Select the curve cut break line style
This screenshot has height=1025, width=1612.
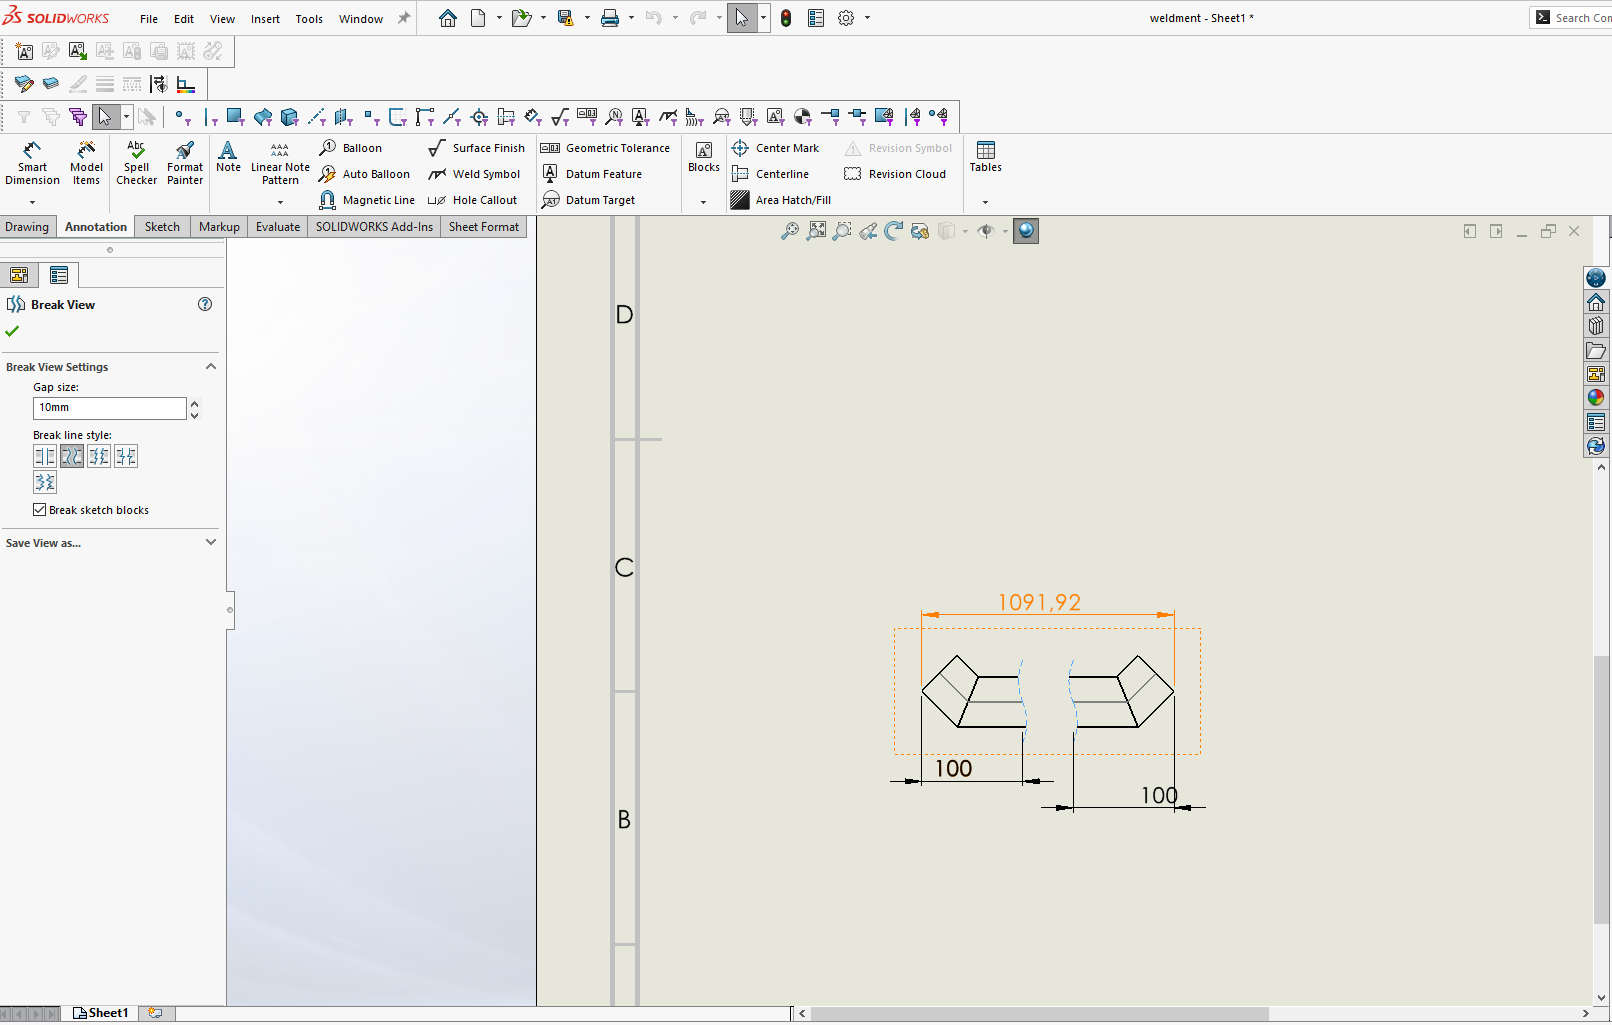click(72, 457)
